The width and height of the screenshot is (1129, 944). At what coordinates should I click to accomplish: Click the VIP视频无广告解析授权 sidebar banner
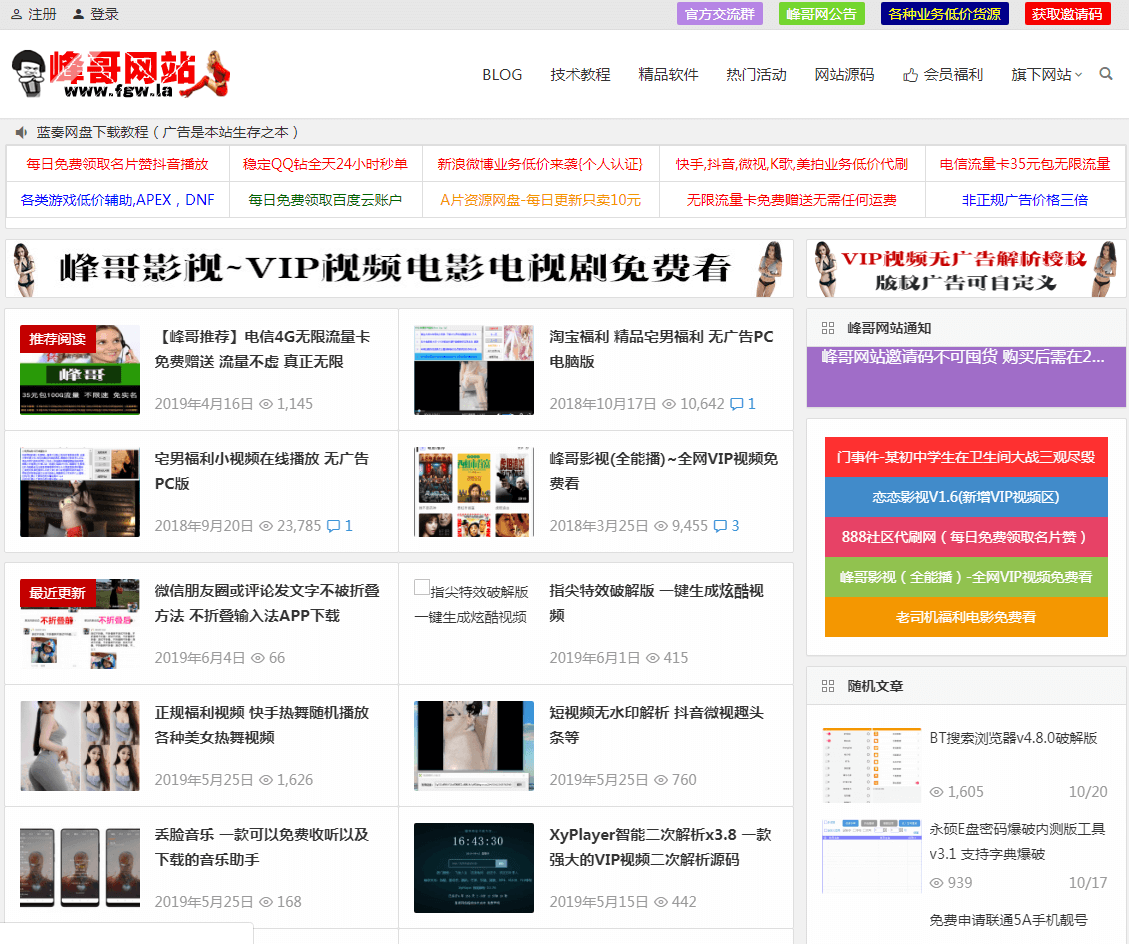[x=965, y=268]
